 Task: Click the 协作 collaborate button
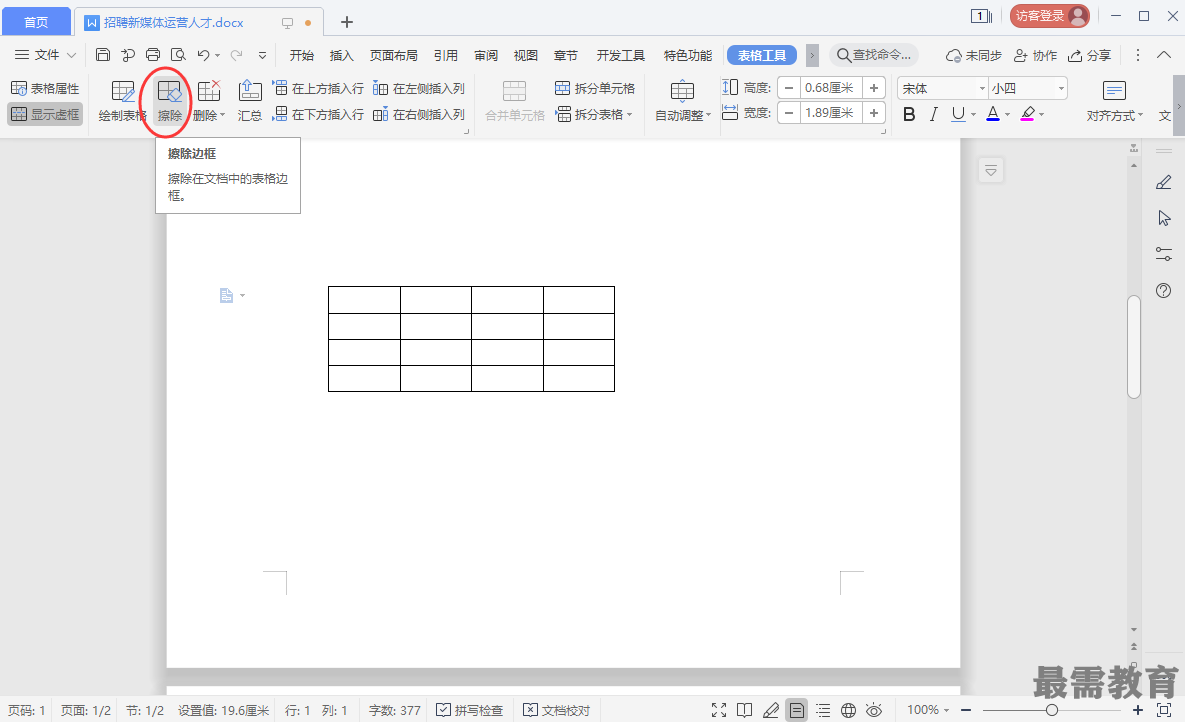[x=1035, y=55]
